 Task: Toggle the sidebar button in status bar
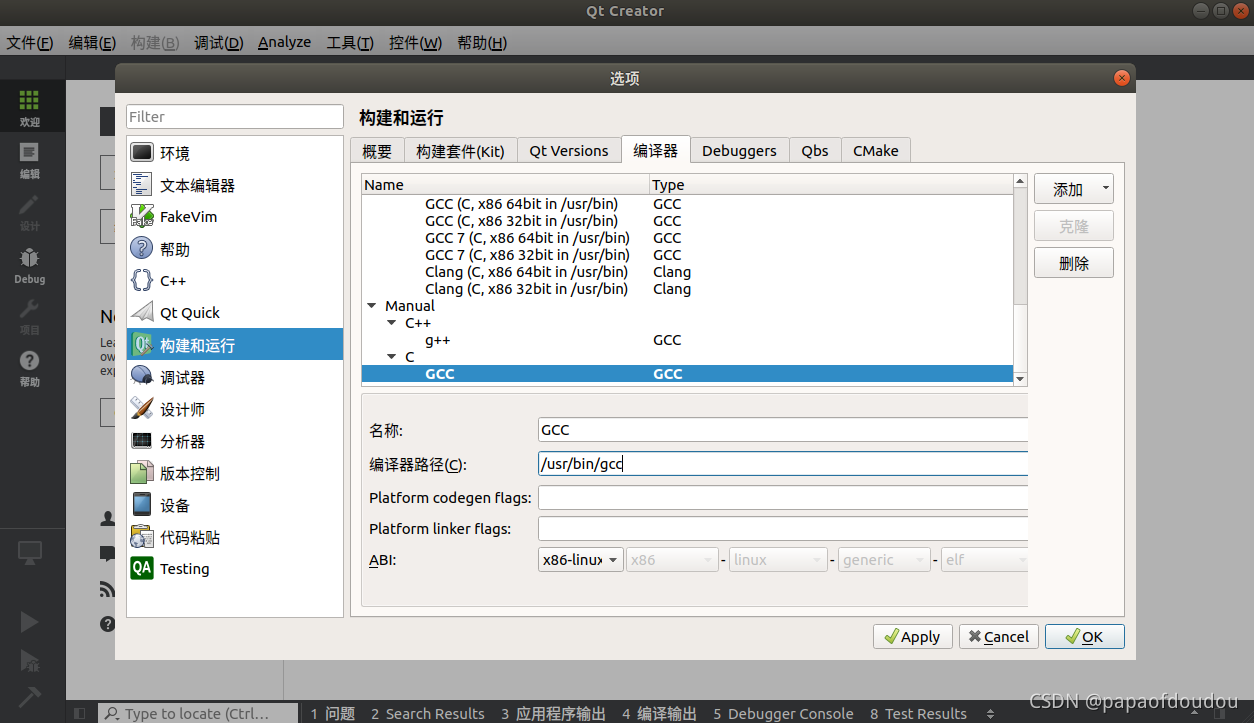click(80, 713)
